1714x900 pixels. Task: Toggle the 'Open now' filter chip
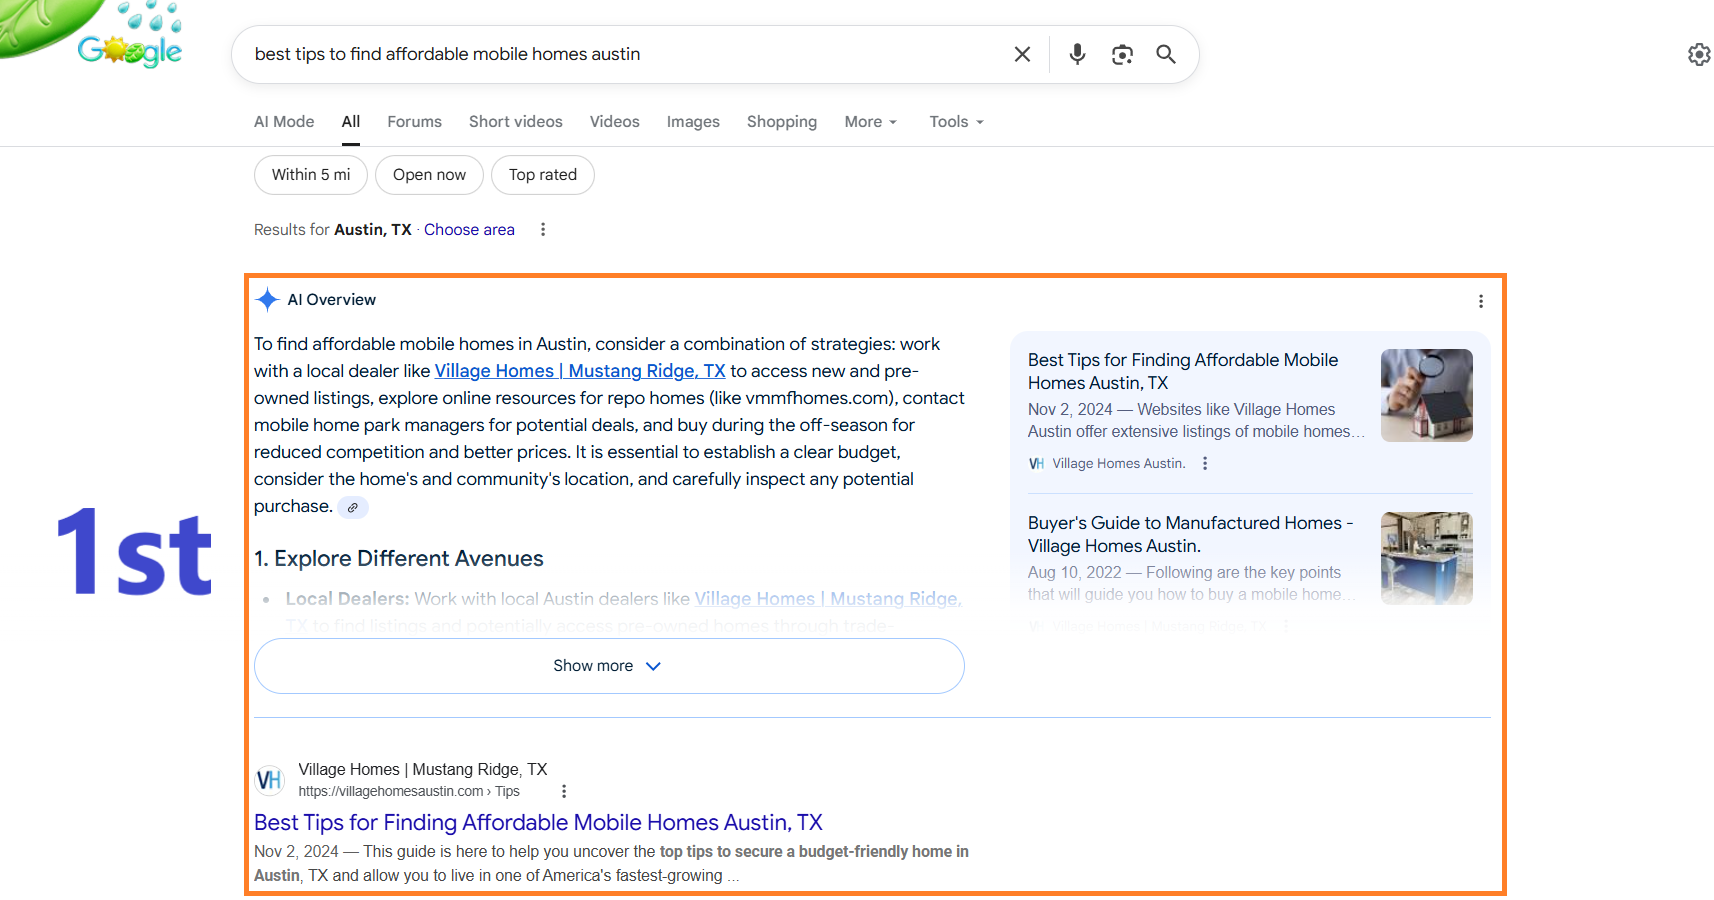coord(429,175)
